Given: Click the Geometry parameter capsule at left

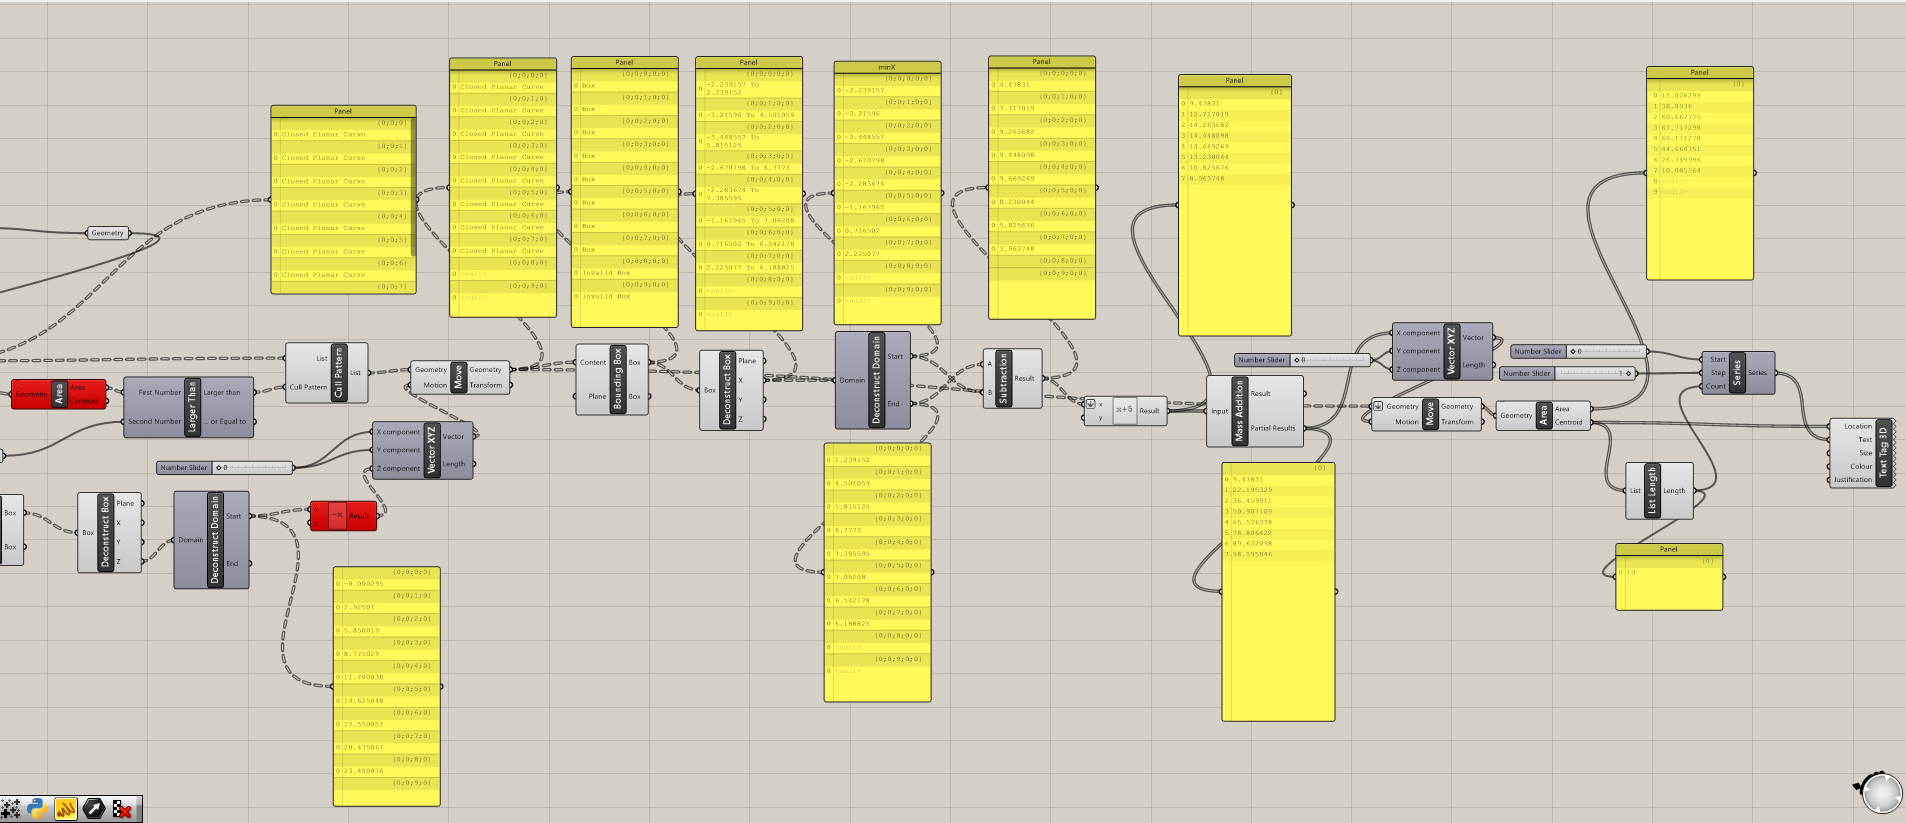Looking at the screenshot, I should coord(108,233).
